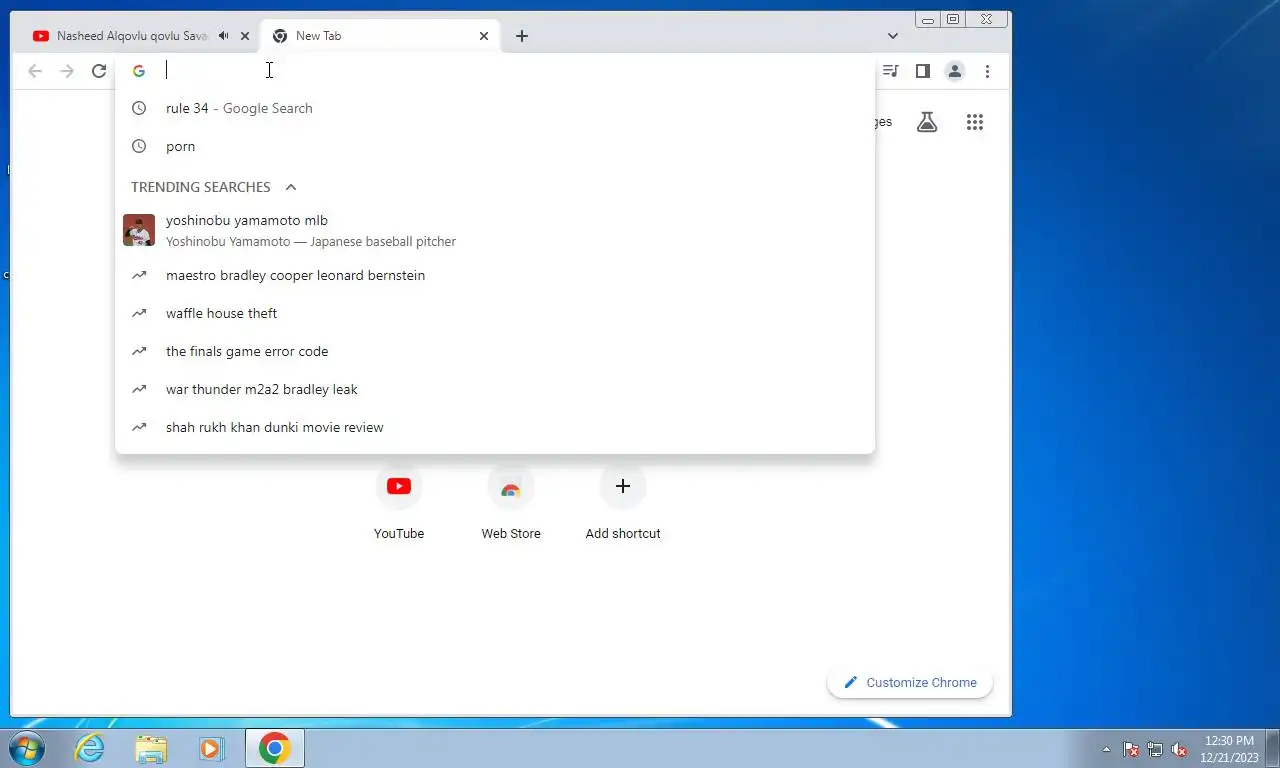
Task: Select the 'rule 34 - Google Search' history suggestion
Action: (x=495, y=108)
